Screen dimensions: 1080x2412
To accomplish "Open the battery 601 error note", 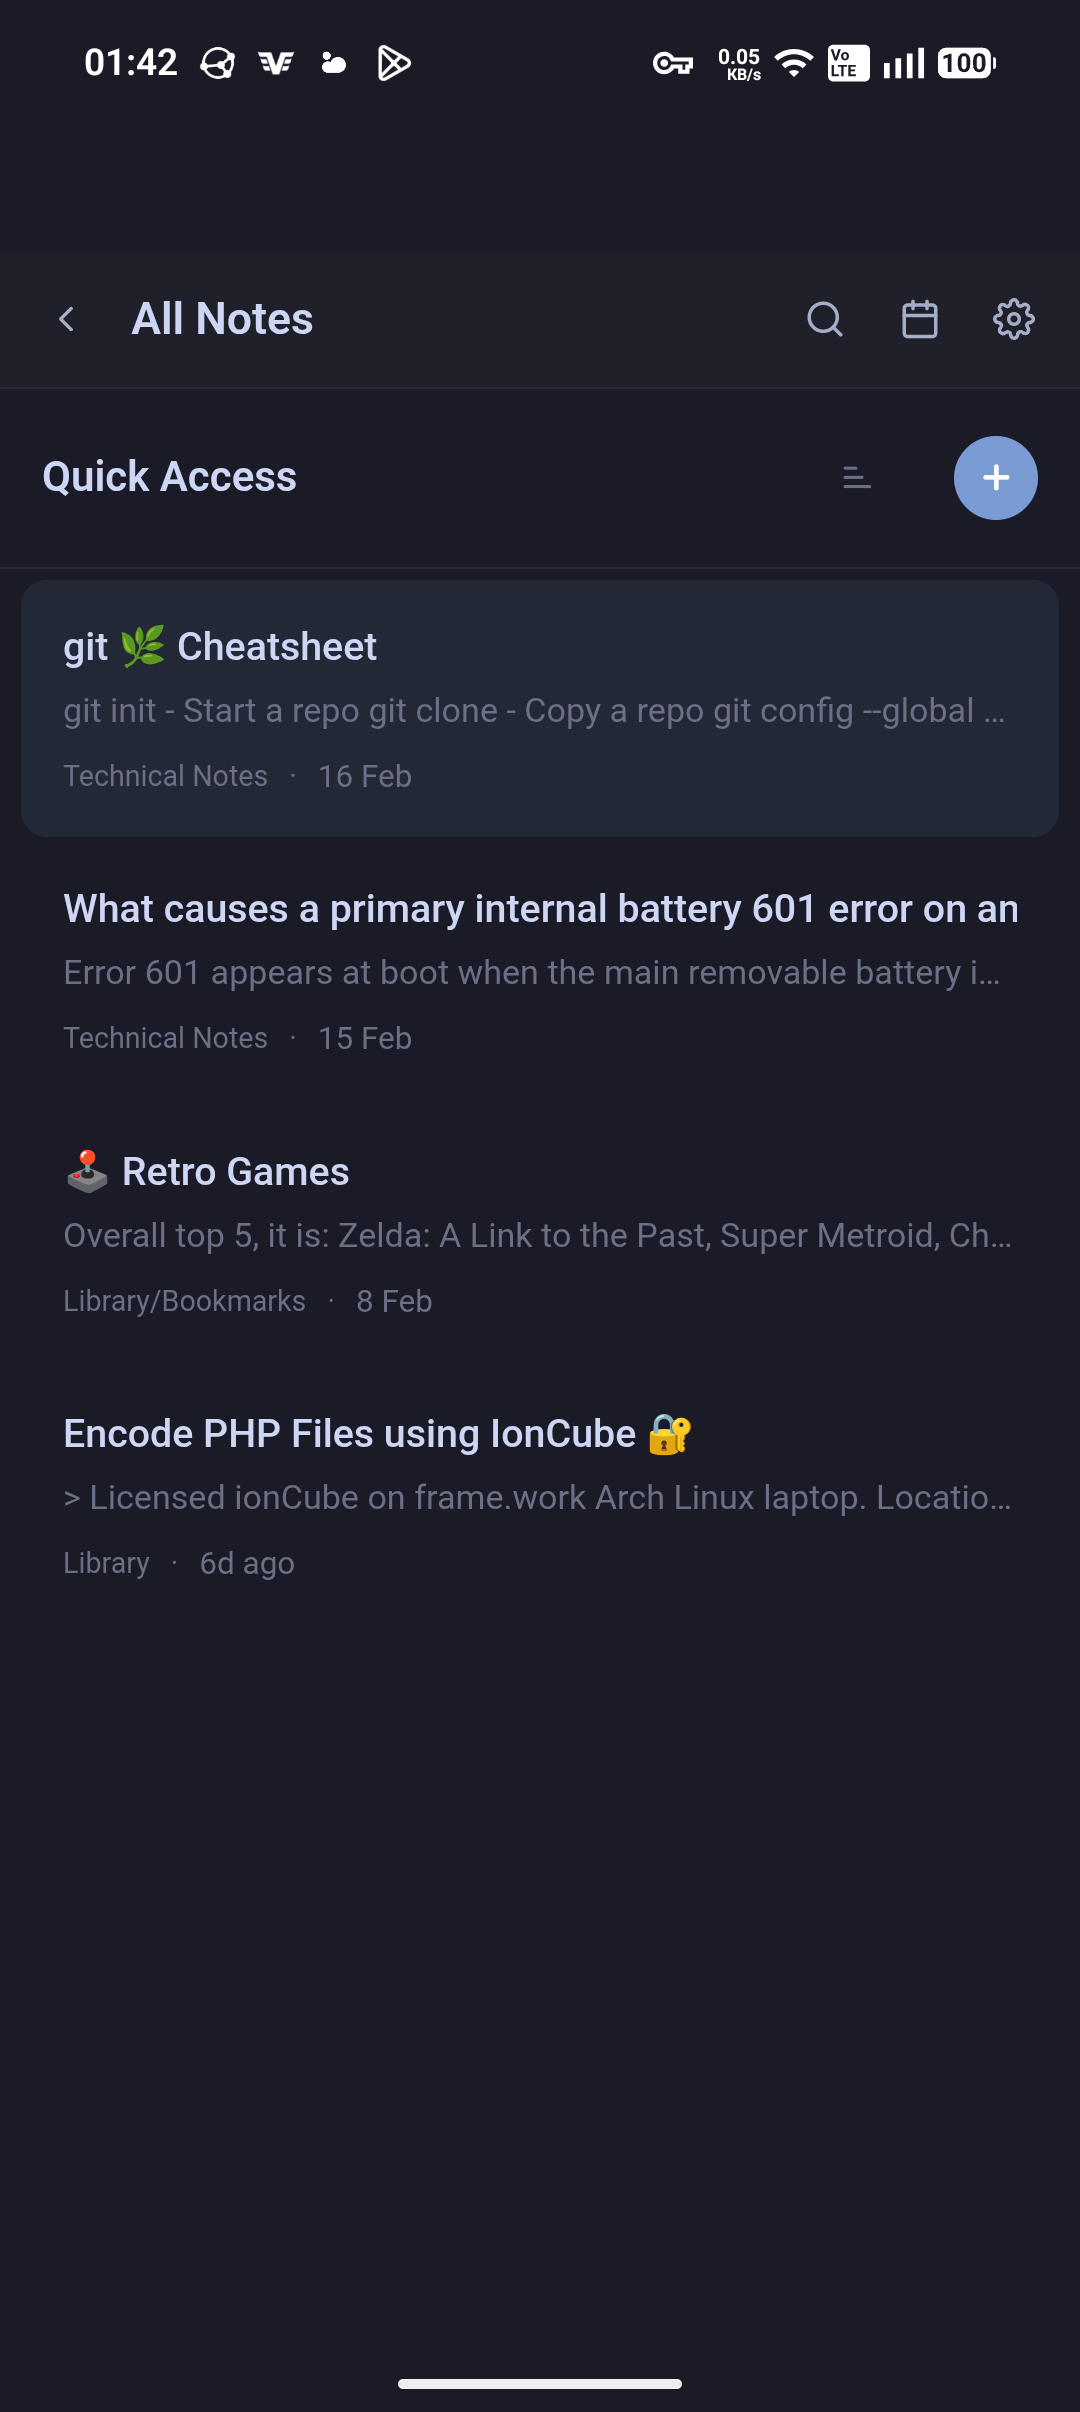I will click(540, 970).
